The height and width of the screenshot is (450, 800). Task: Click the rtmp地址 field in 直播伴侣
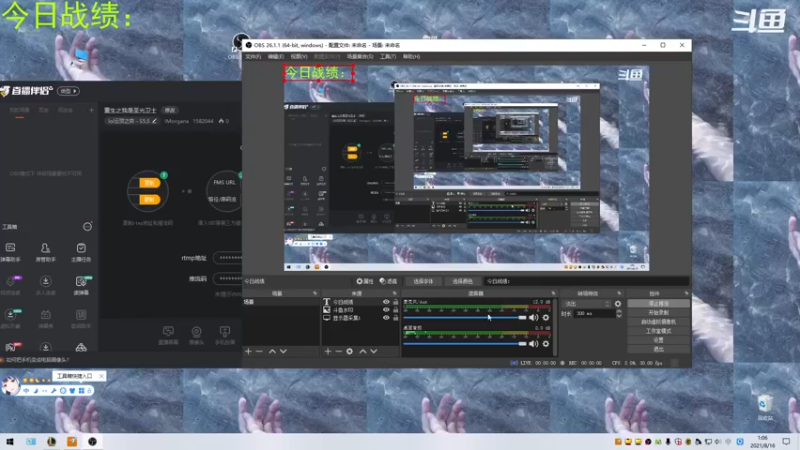[x=228, y=258]
